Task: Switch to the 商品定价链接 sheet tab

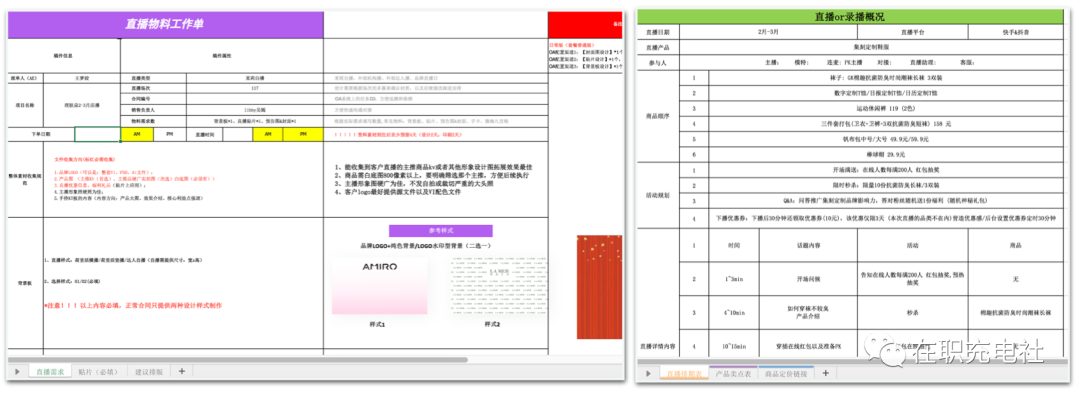Action: pyautogui.click(x=785, y=374)
